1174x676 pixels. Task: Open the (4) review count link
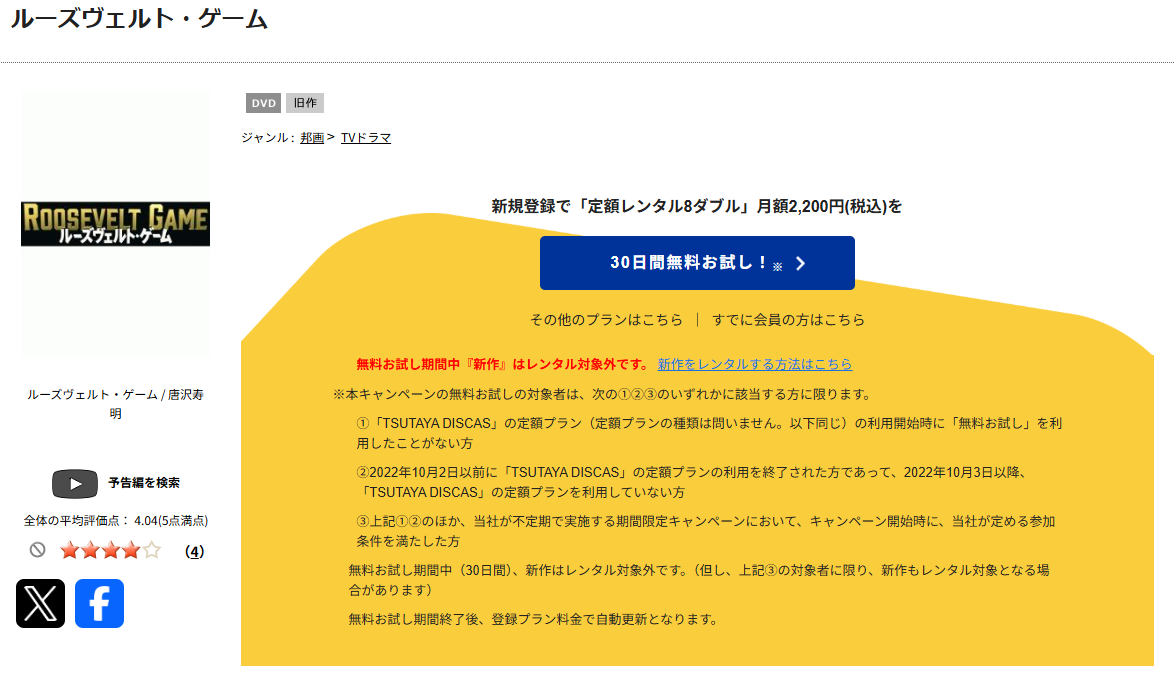pyautogui.click(x=195, y=552)
